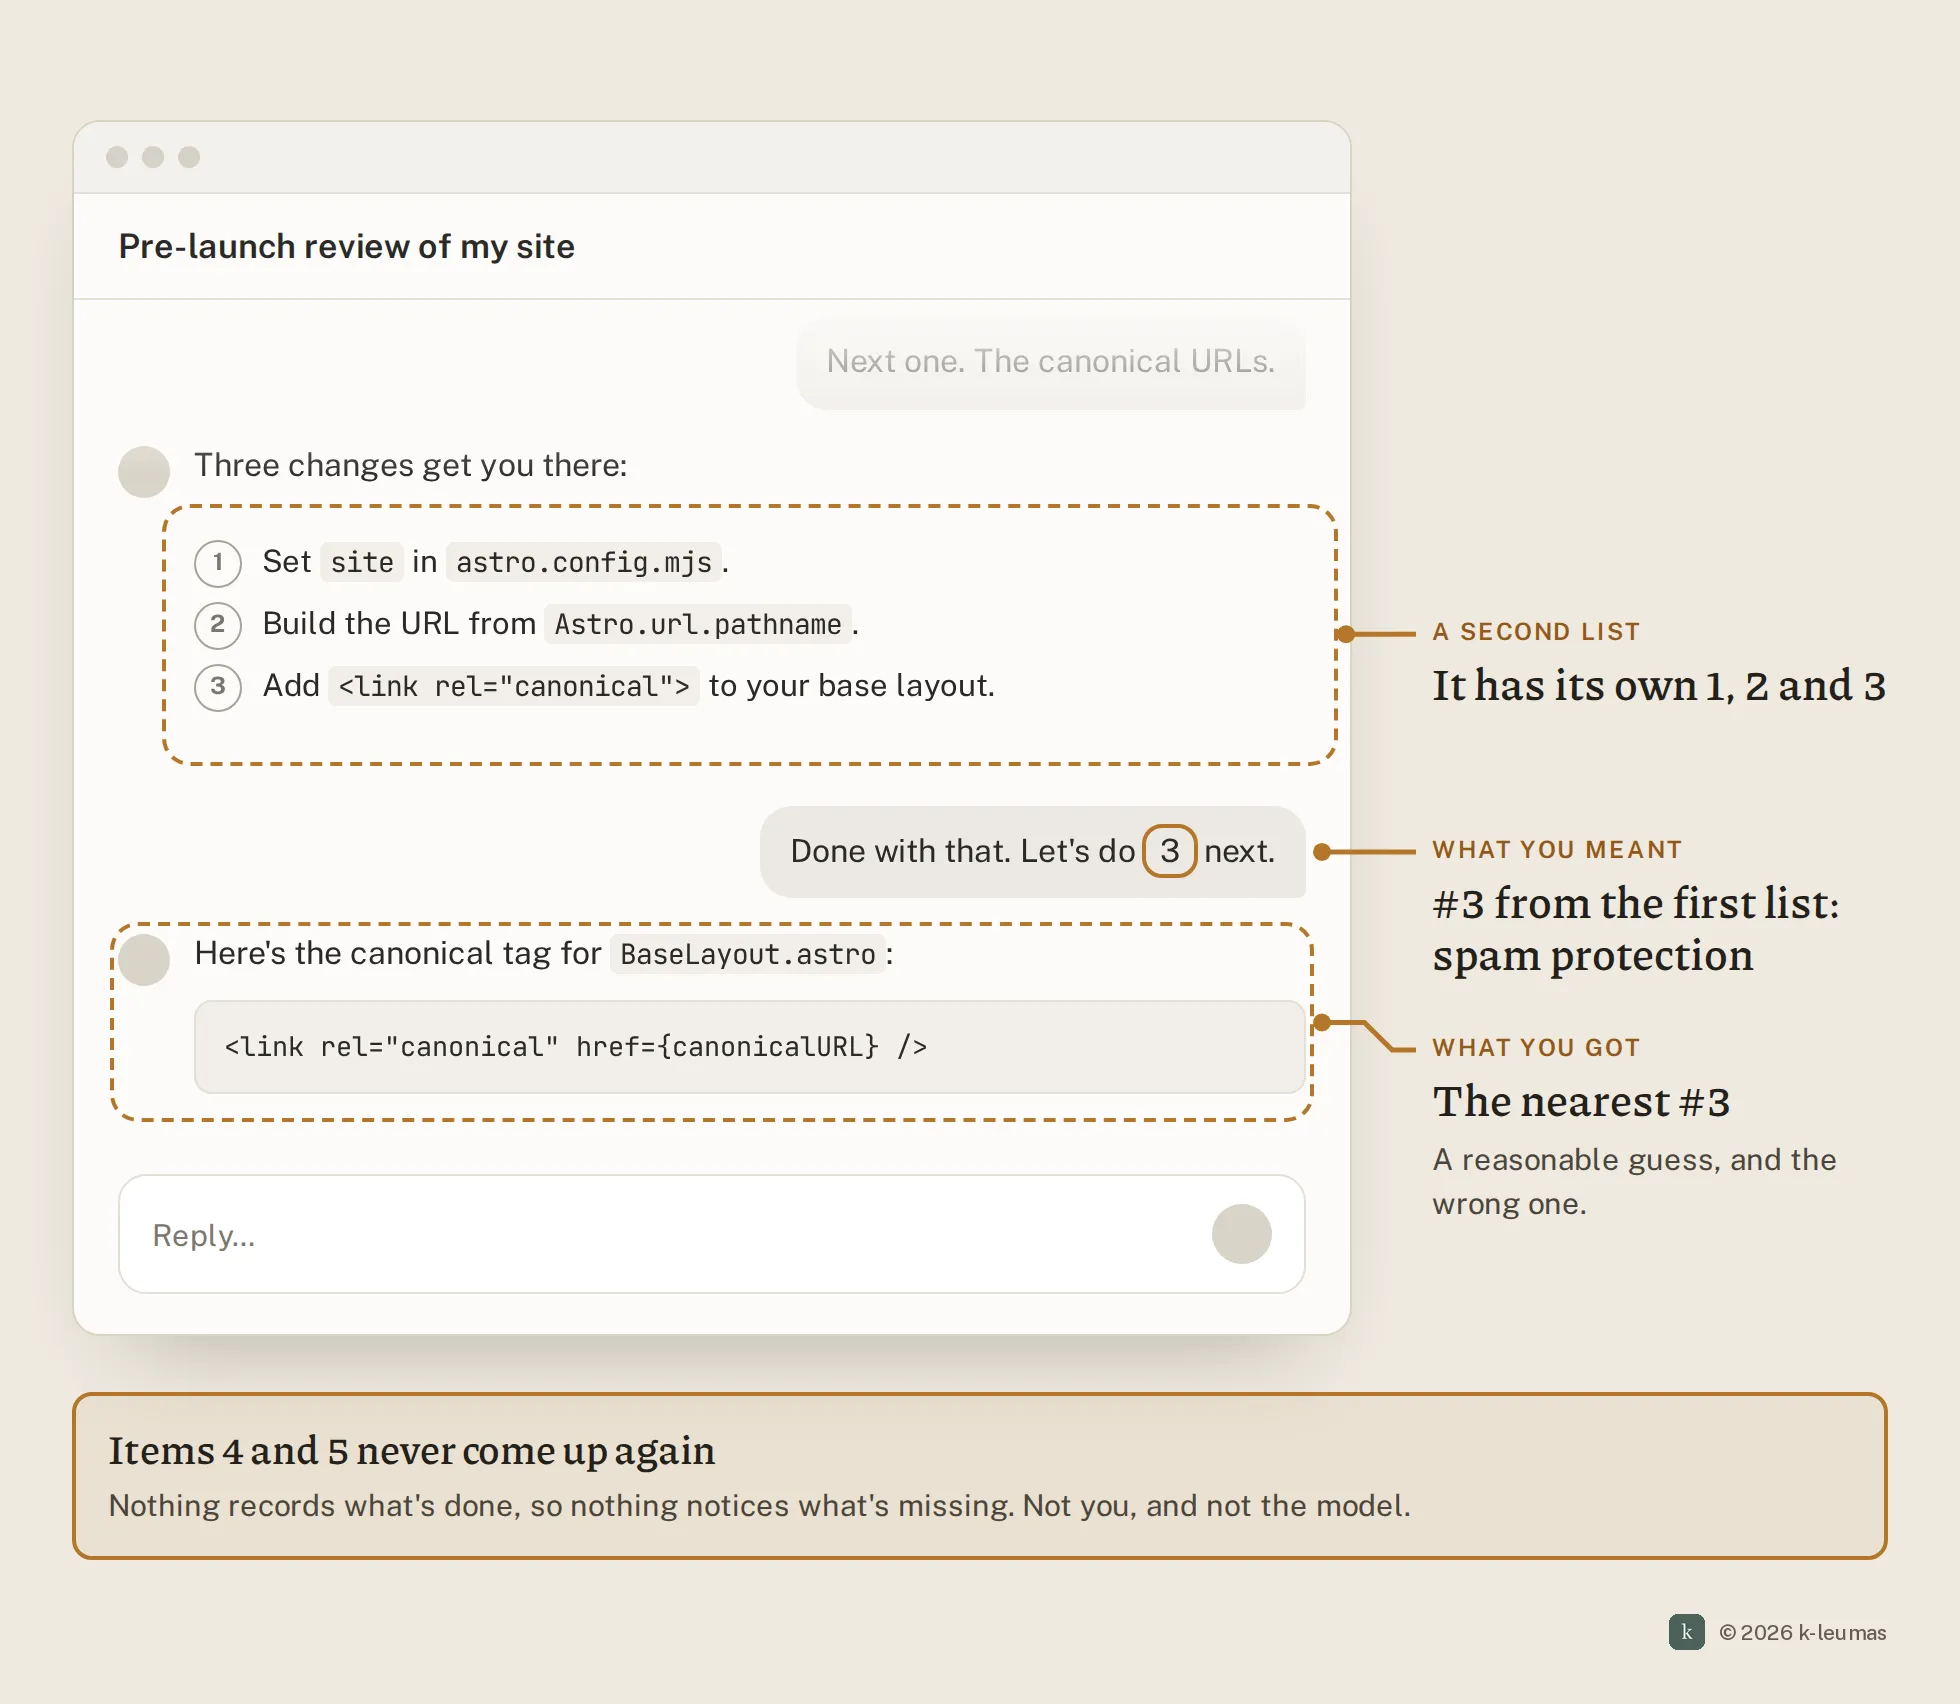The width and height of the screenshot is (1960, 1704).
Task: Click the first gray window control dot
Action: click(117, 157)
